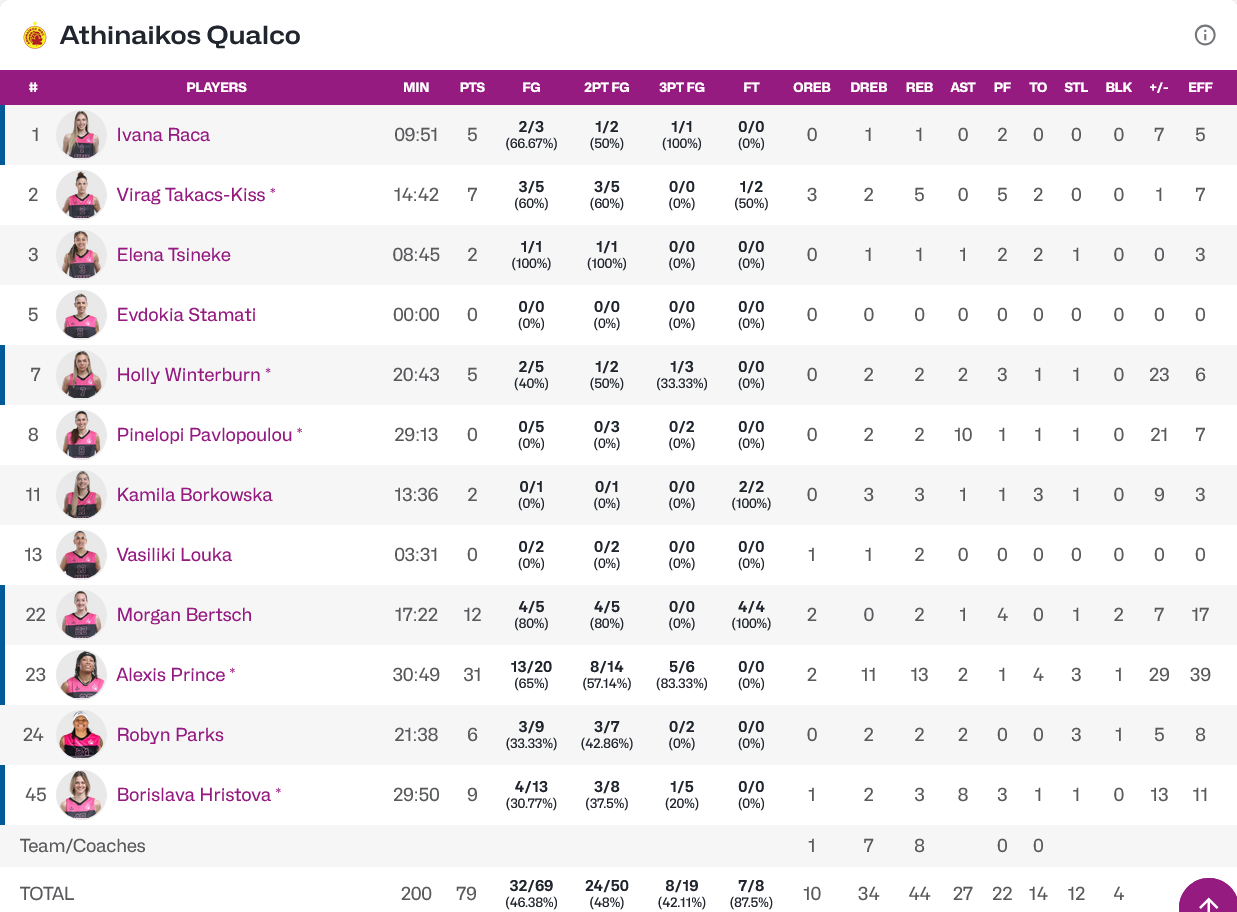1237x912 pixels.
Task: Click the info icon beside team title
Action: 1205,36
